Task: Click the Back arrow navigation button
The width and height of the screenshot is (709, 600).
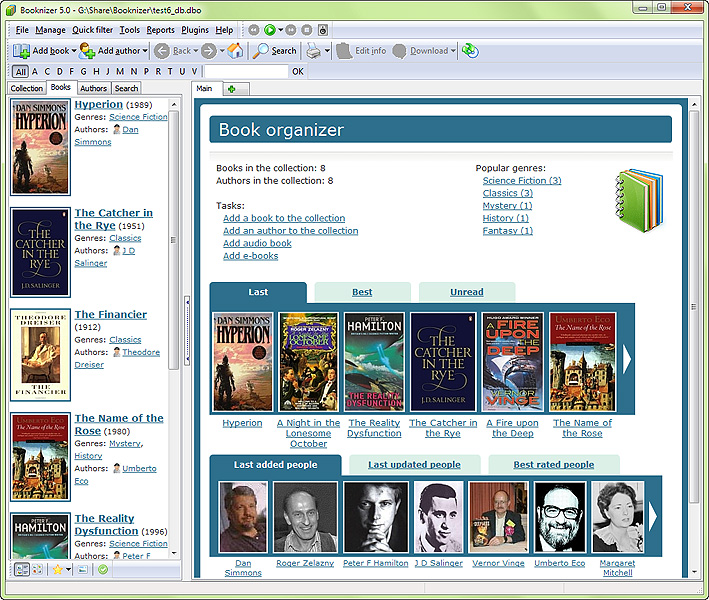Action: coord(162,51)
